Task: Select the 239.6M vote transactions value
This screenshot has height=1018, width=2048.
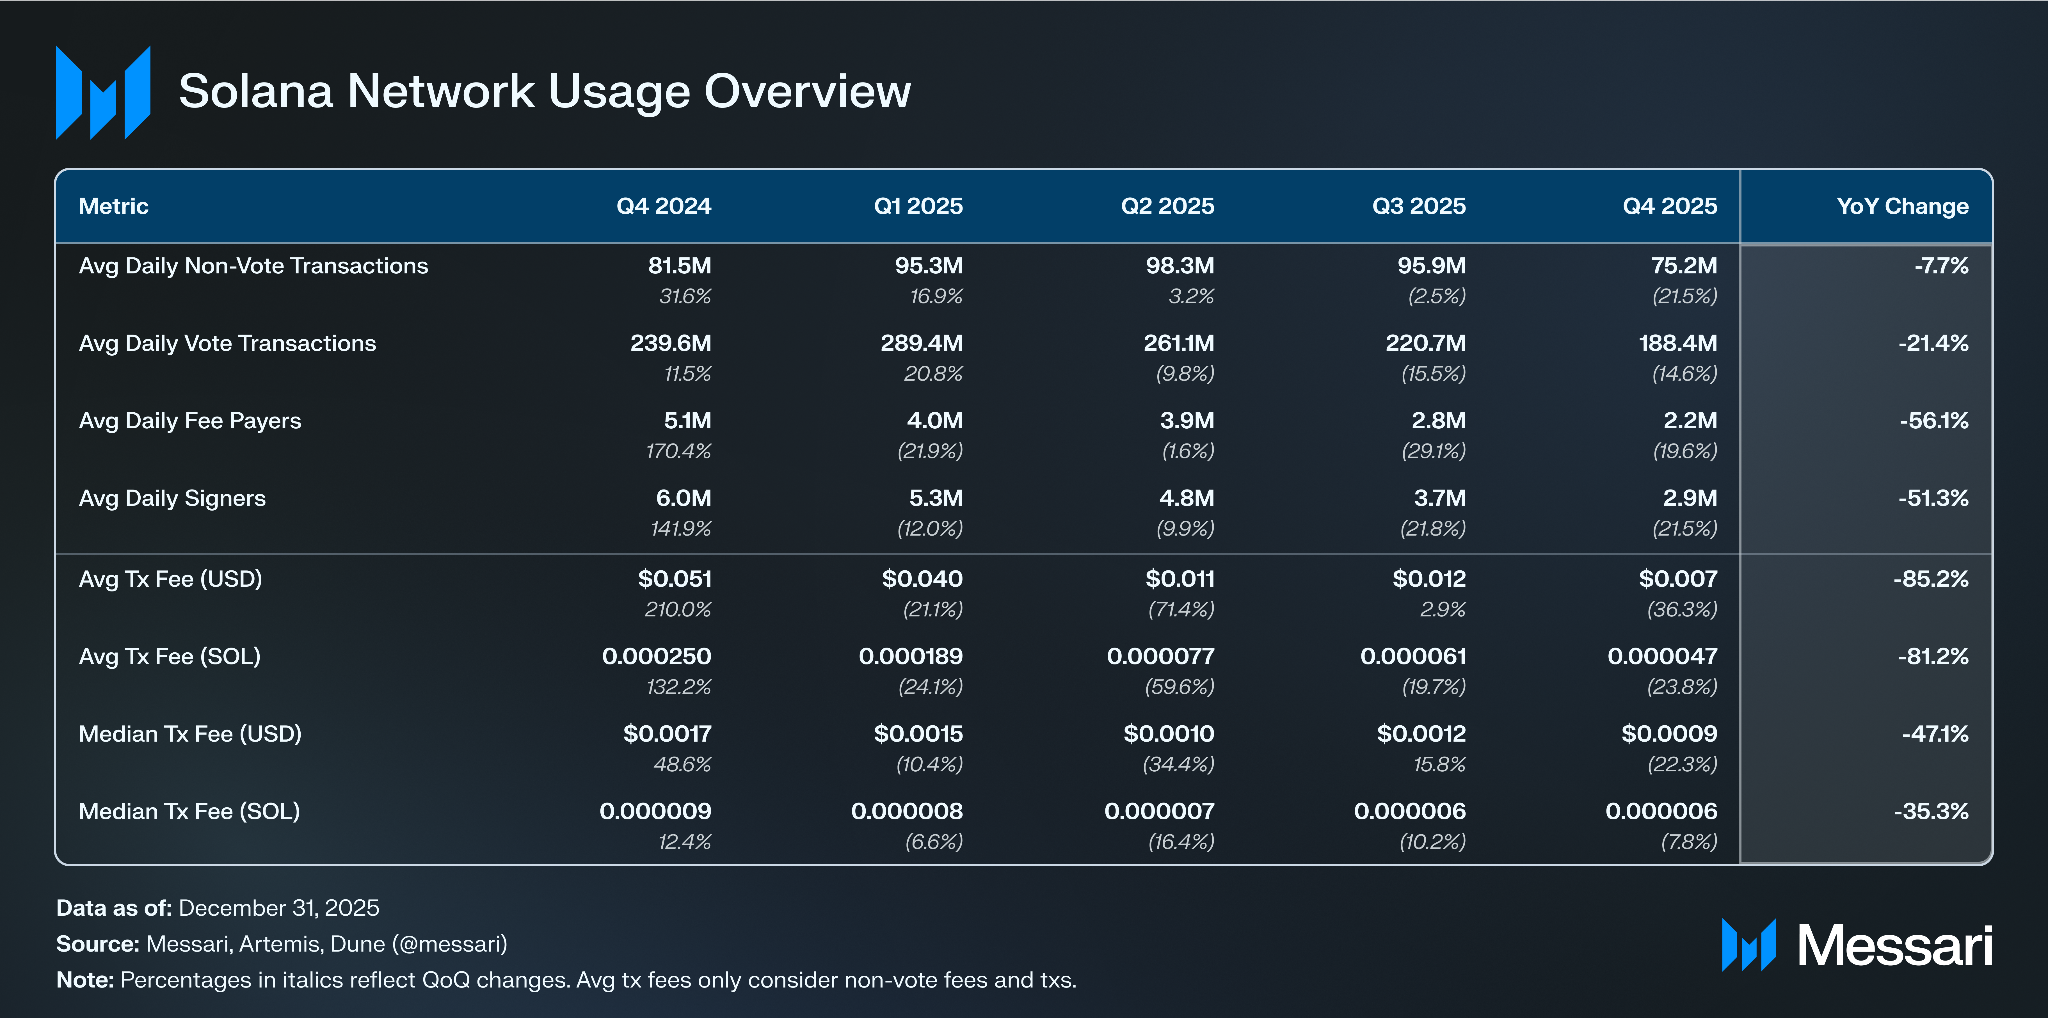Action: click(670, 343)
